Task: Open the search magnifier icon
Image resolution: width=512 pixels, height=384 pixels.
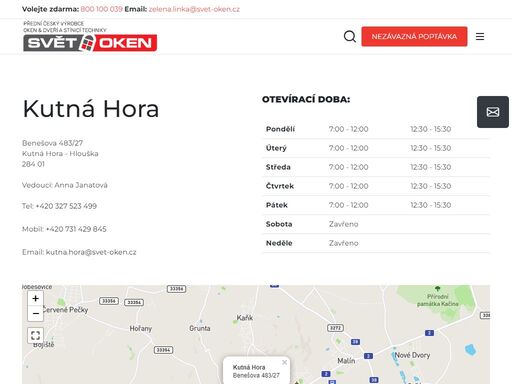Action: 350,36
